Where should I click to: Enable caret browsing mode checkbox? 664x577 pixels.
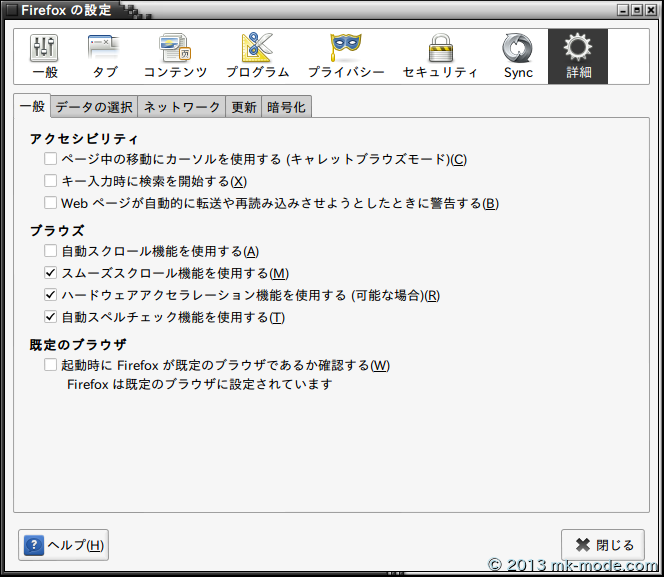click(51, 159)
